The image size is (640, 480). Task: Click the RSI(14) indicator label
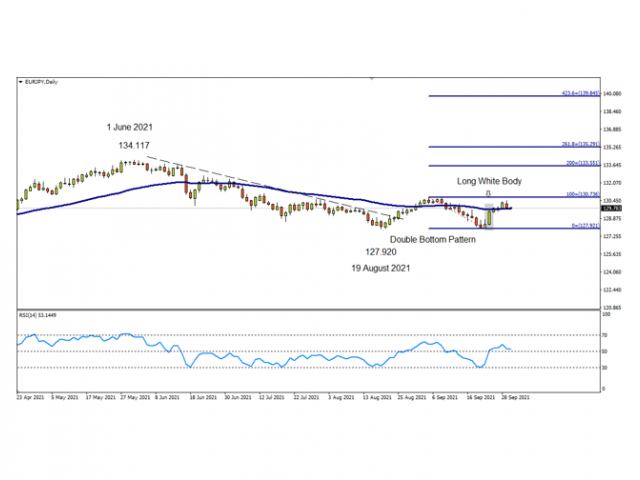37,315
